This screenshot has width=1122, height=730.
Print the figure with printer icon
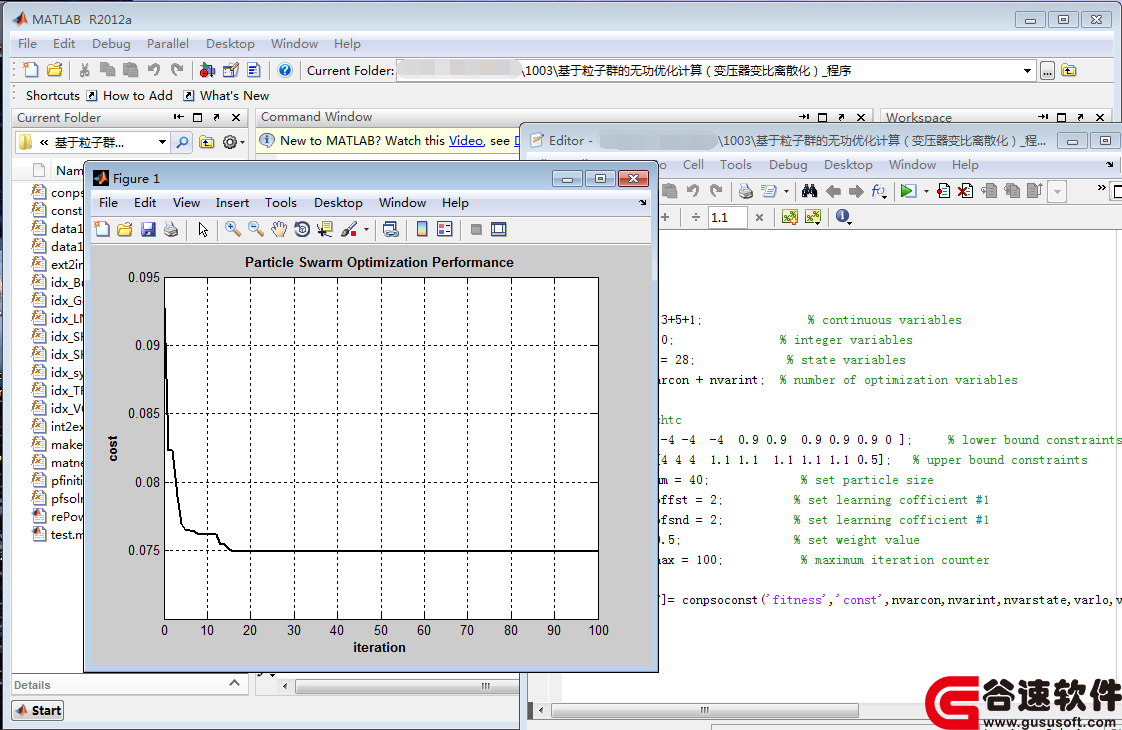pyautogui.click(x=171, y=229)
